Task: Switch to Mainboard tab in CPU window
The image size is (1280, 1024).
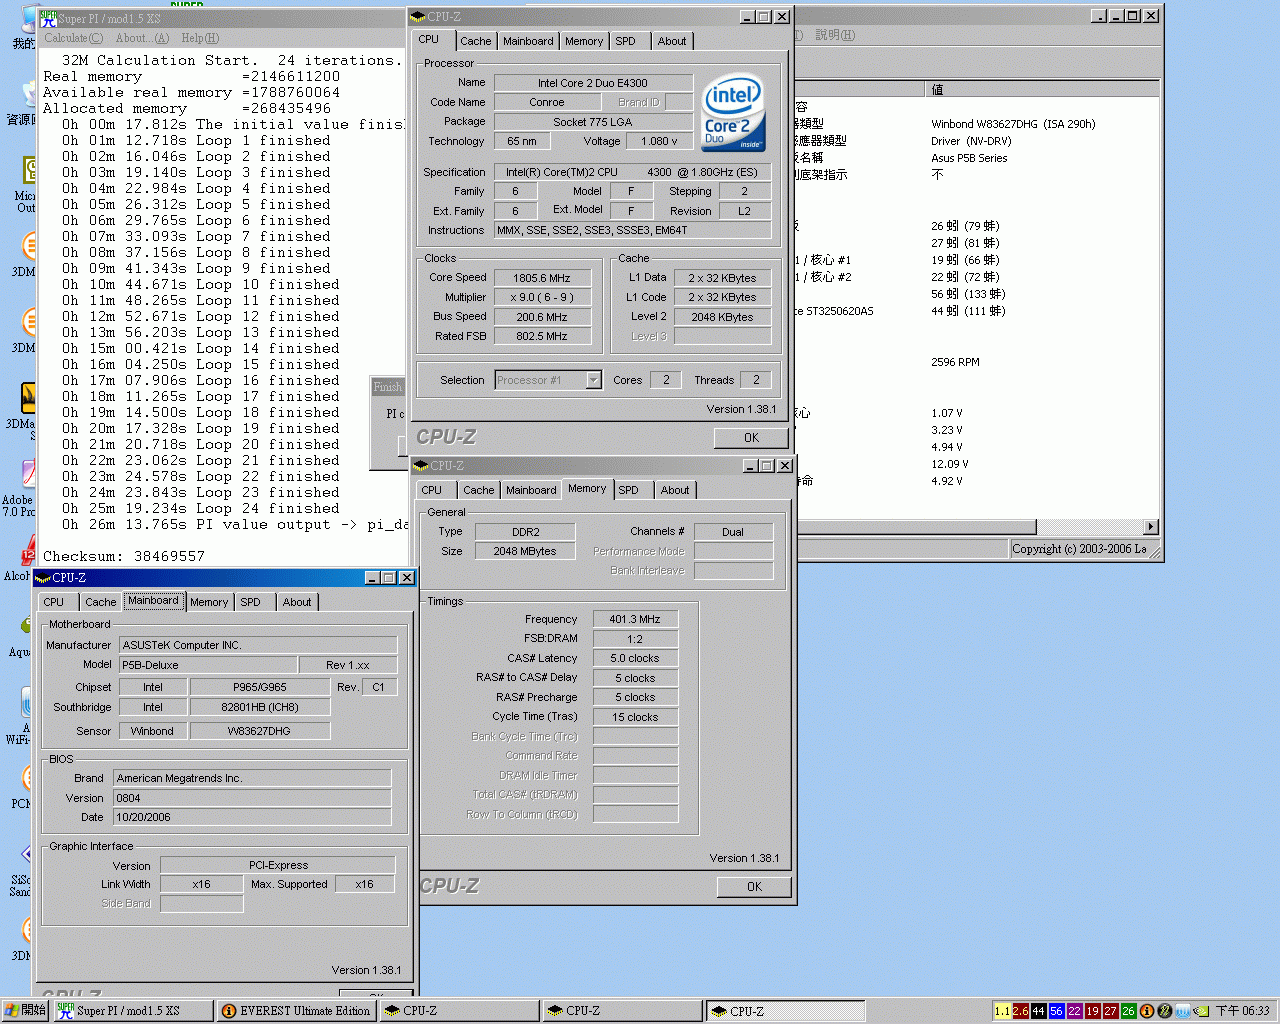Action: (528, 41)
